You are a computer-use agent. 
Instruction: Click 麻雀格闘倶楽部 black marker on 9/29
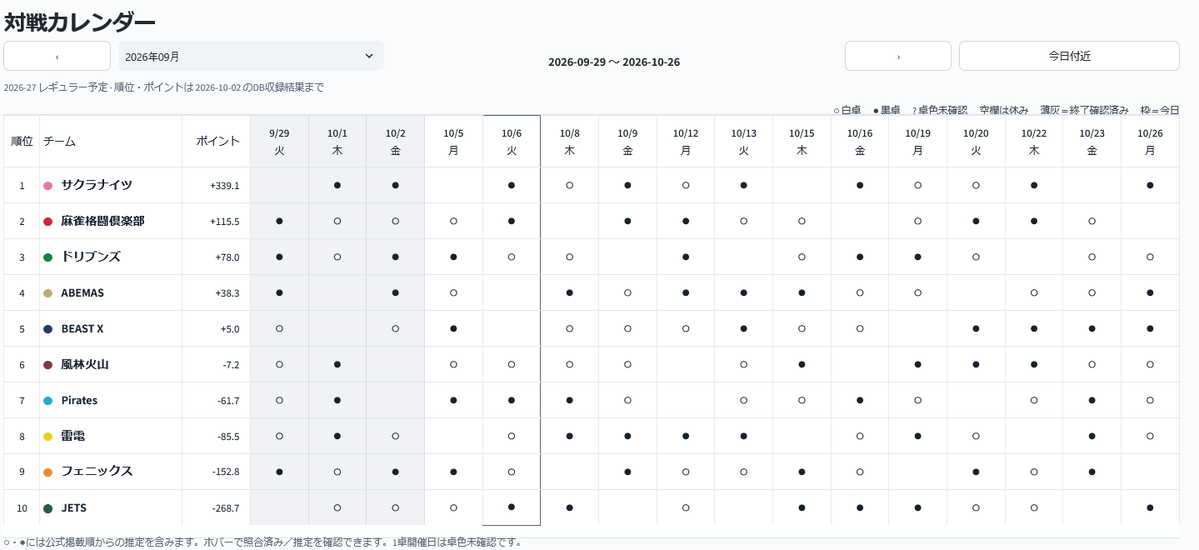coord(279,221)
